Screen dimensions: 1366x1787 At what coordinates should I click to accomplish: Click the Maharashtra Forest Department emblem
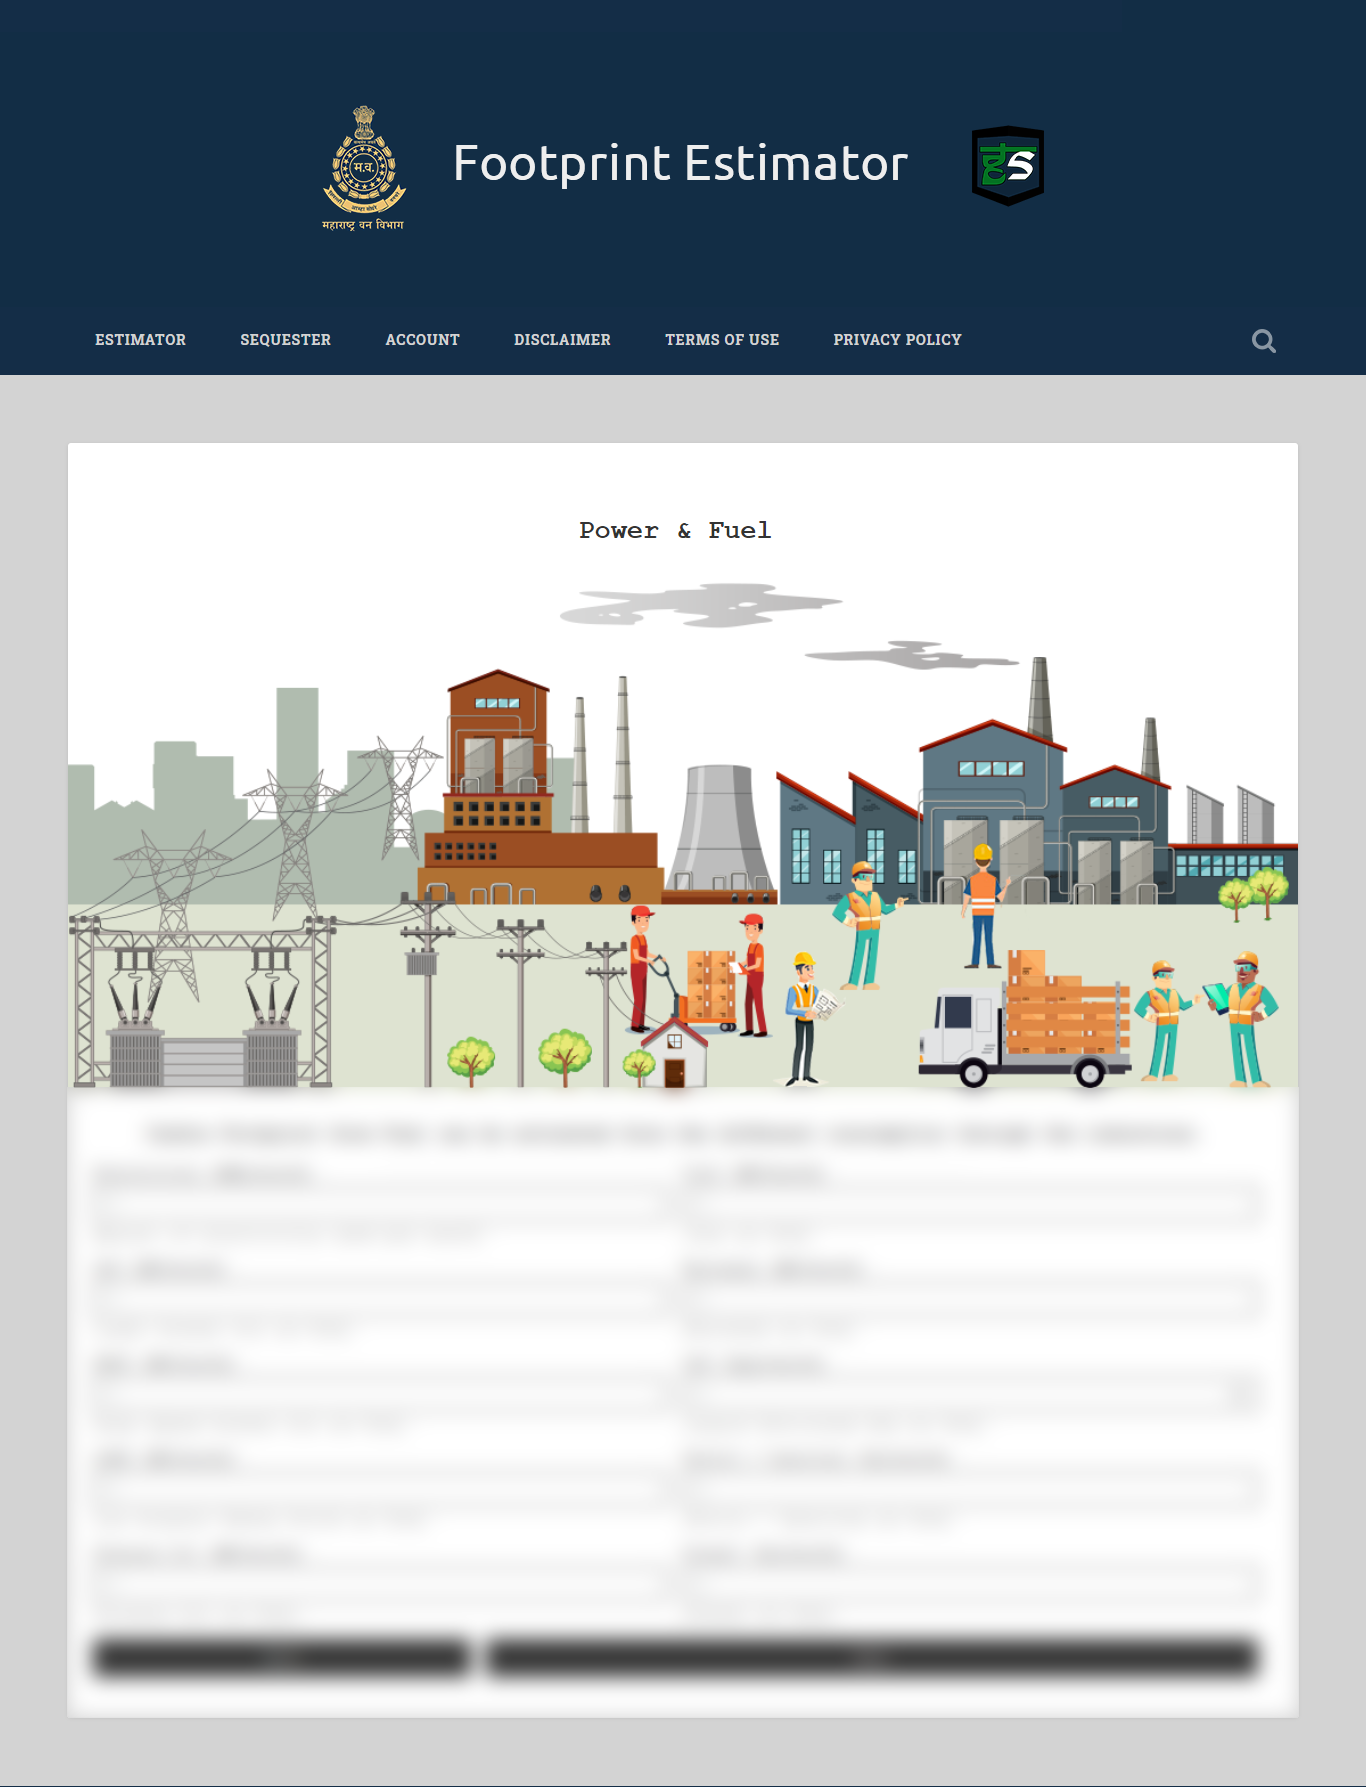[364, 168]
